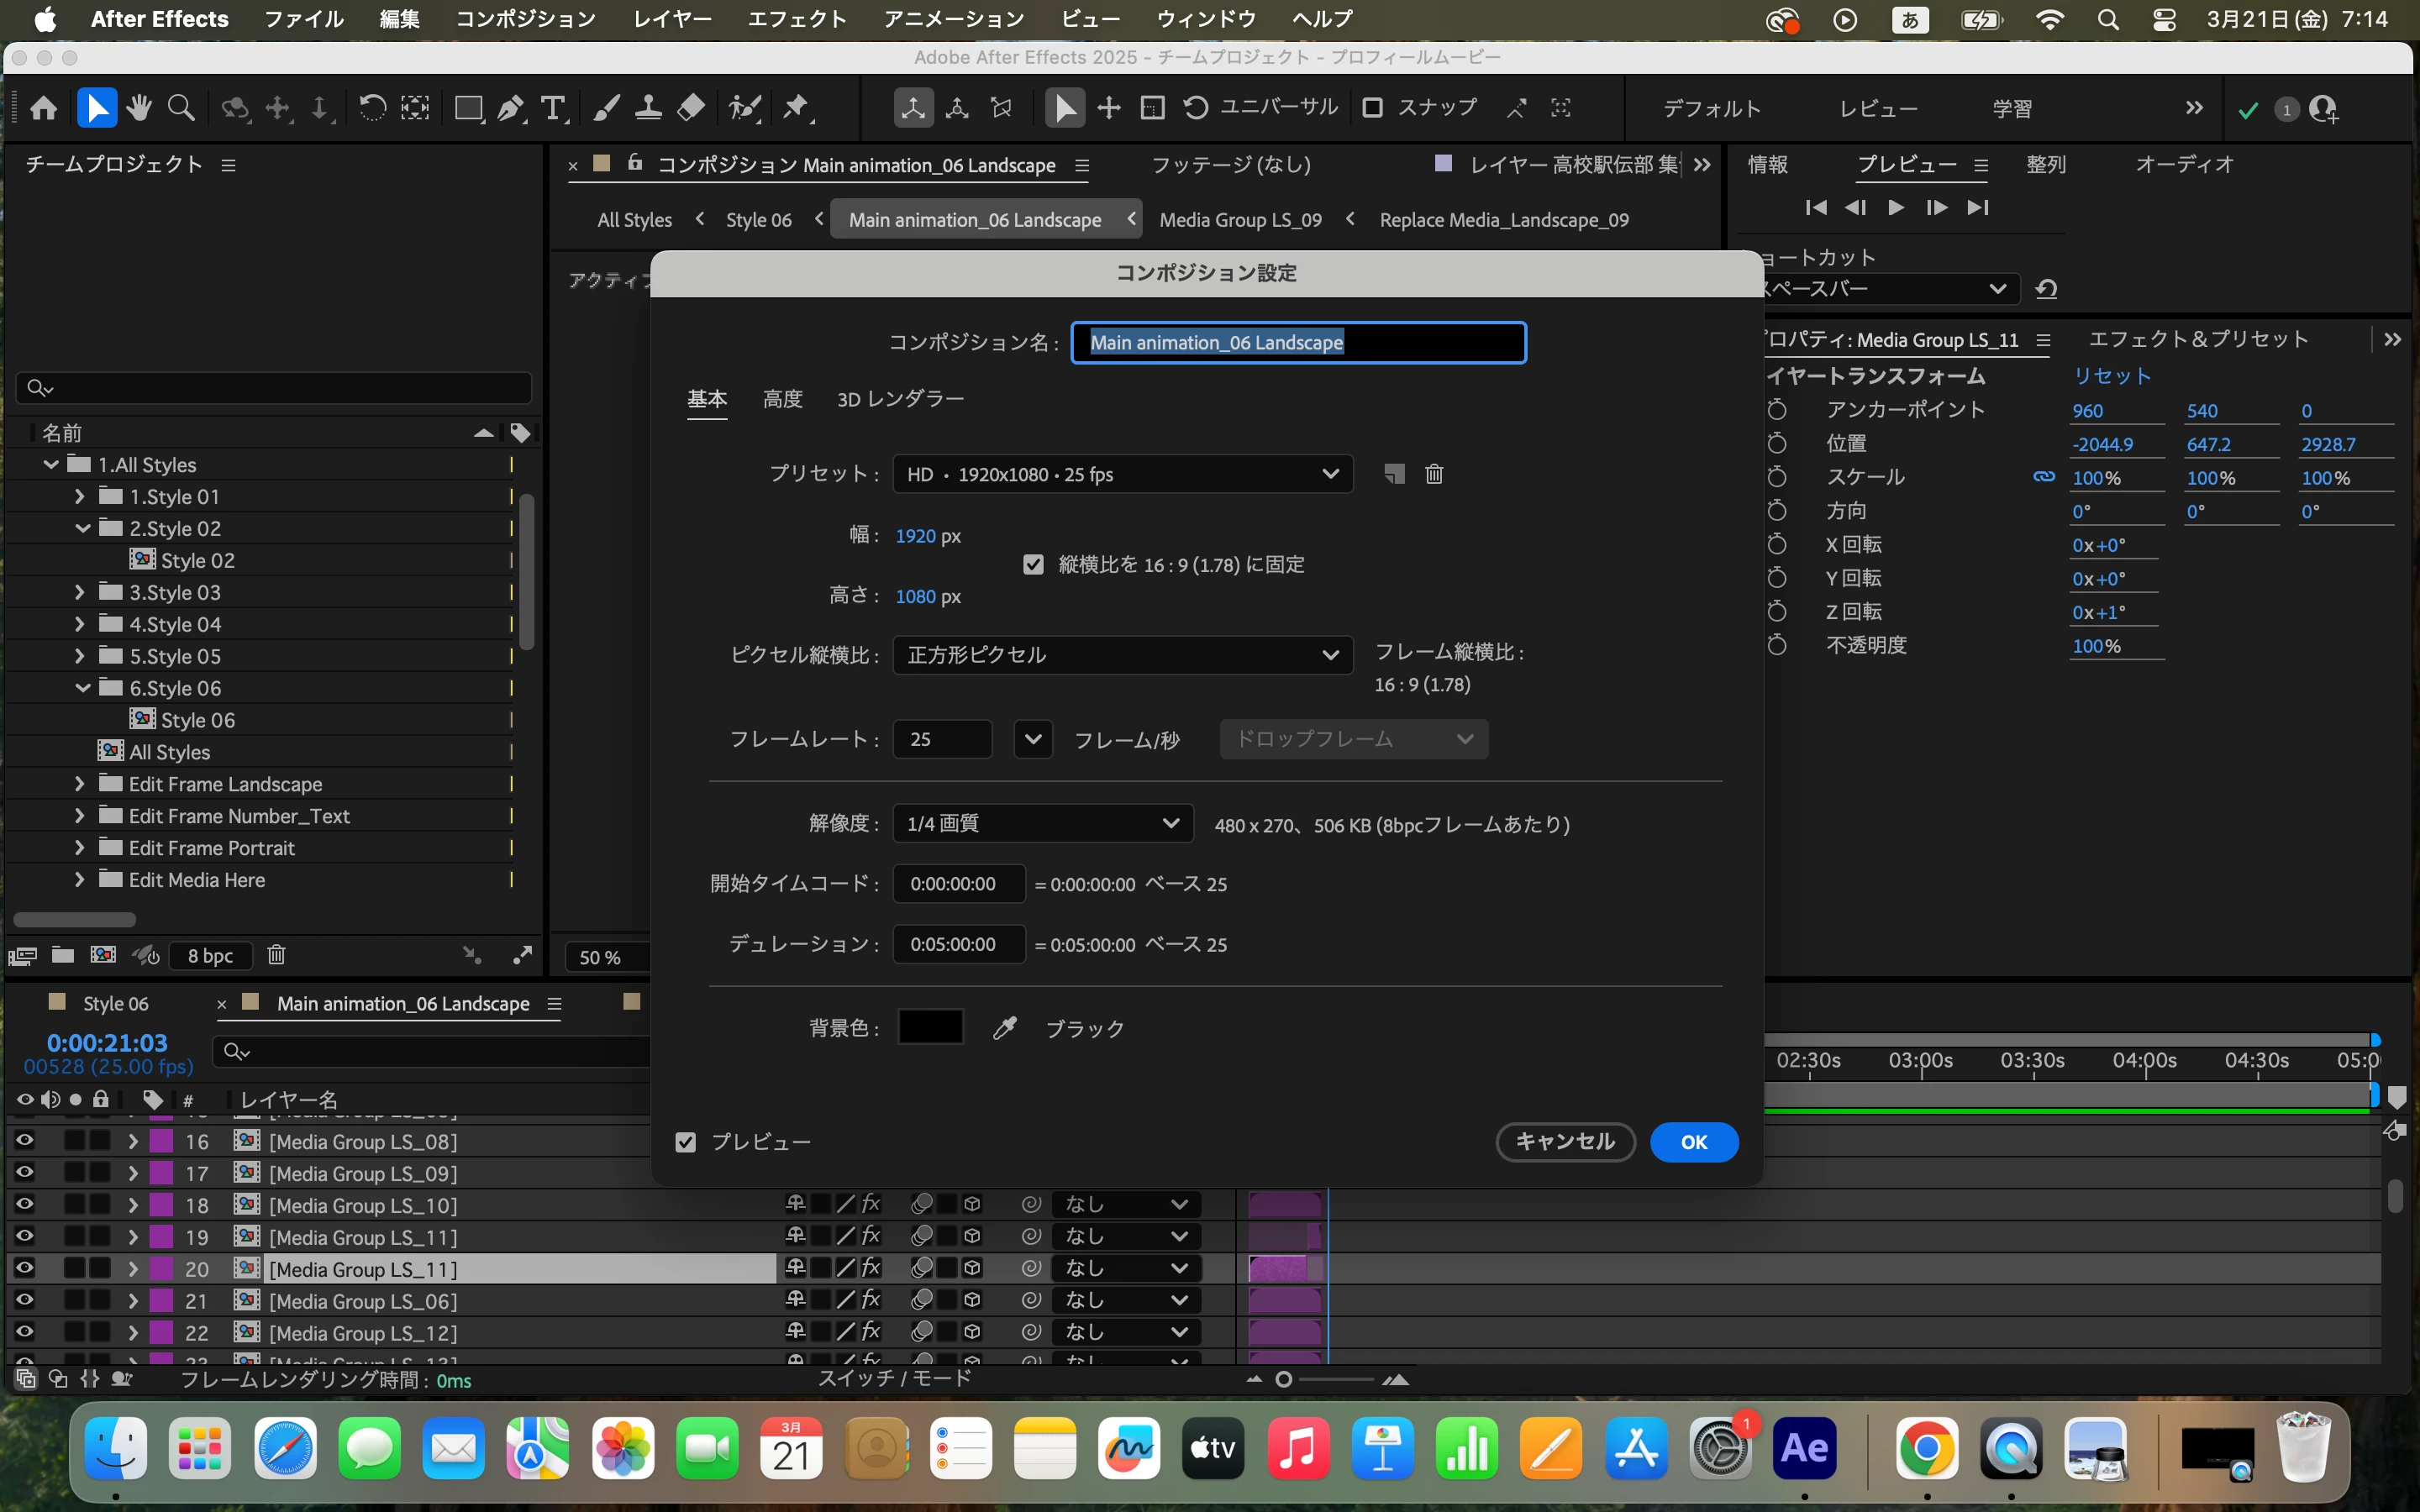Toggle the プレビュー checkbox in dialog
This screenshot has height=1512, width=2420.
[x=685, y=1142]
